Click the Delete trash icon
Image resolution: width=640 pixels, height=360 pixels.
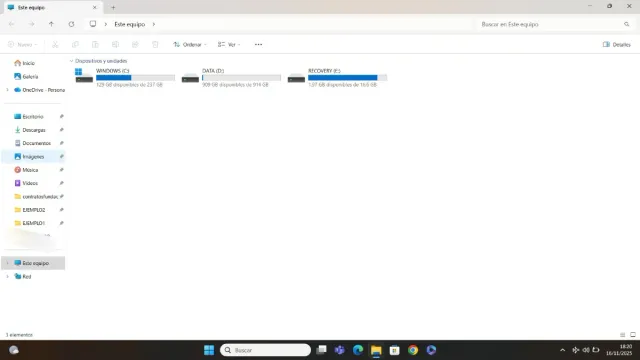tap(155, 44)
